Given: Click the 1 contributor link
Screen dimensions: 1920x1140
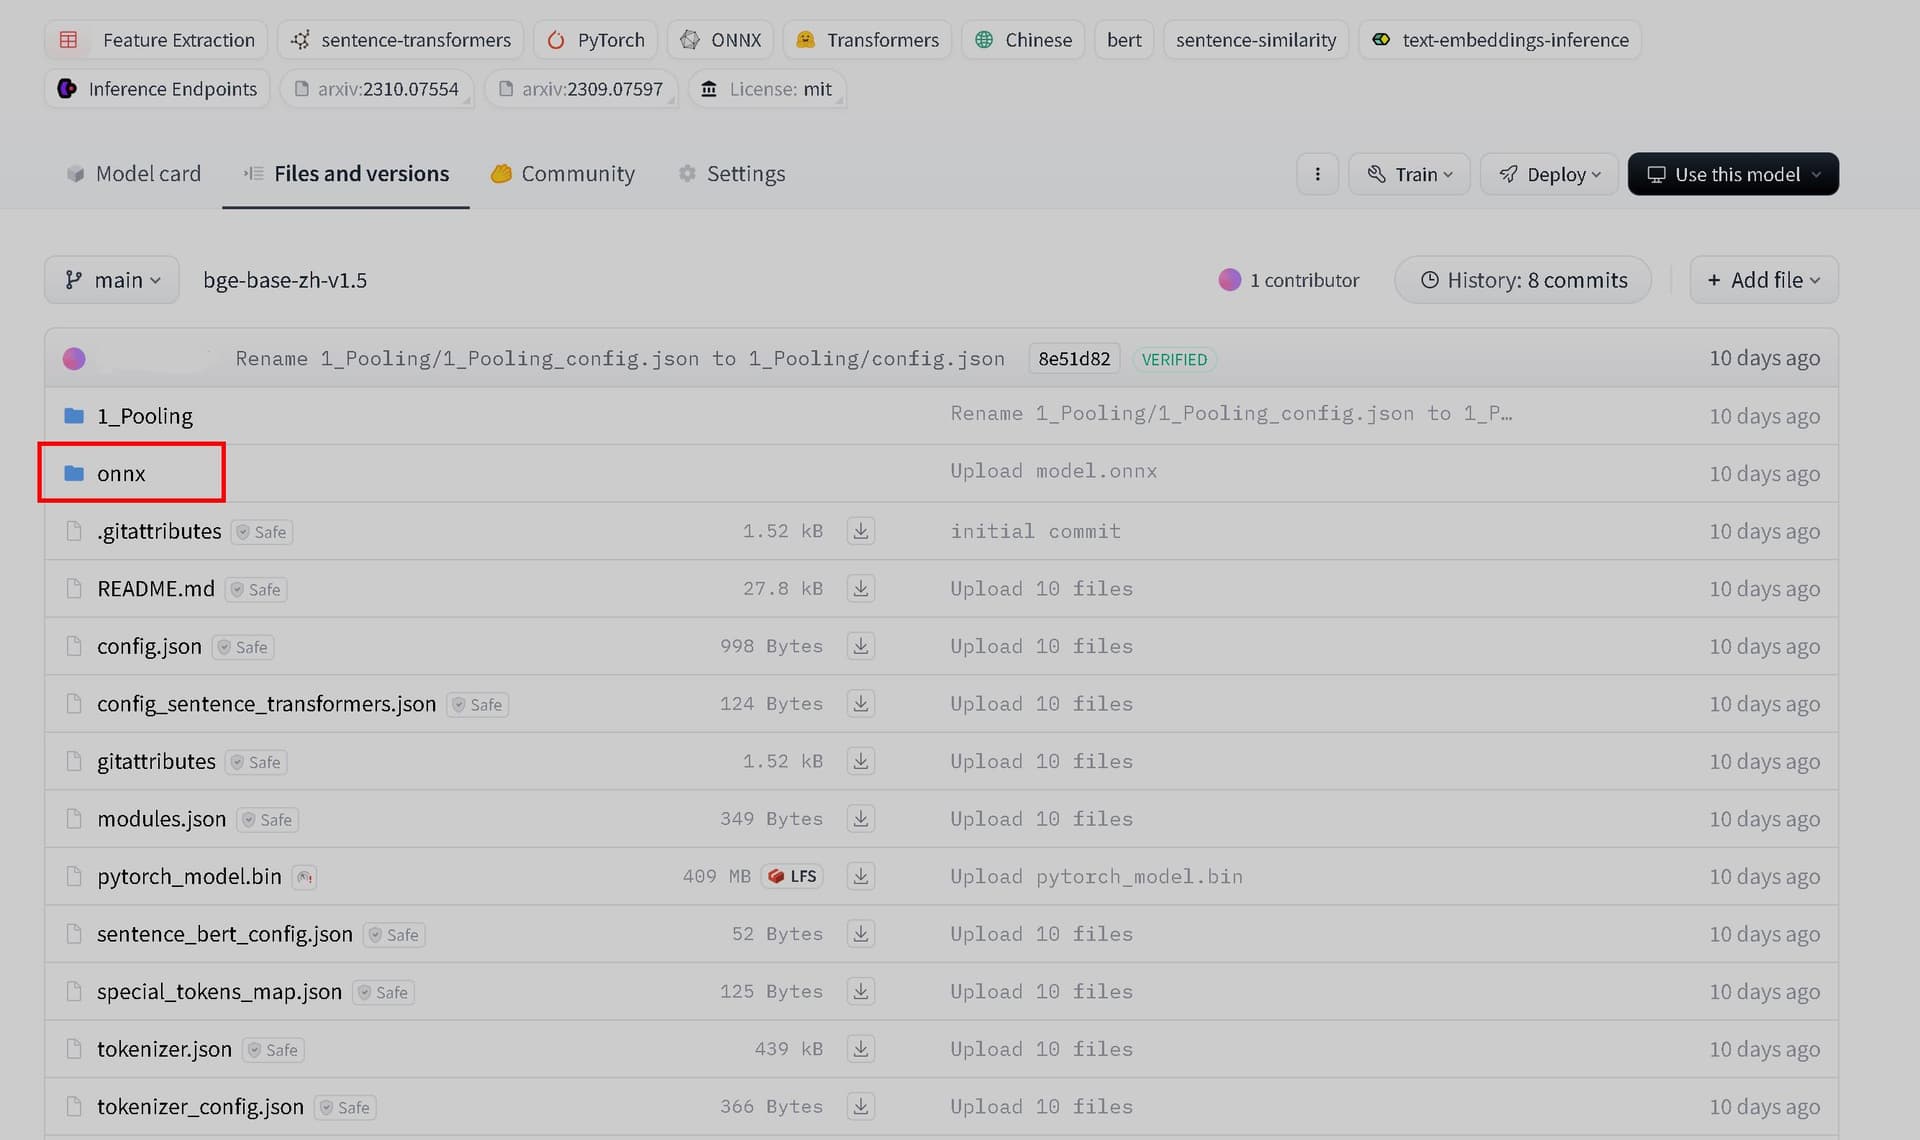Looking at the screenshot, I should pyautogui.click(x=1304, y=280).
